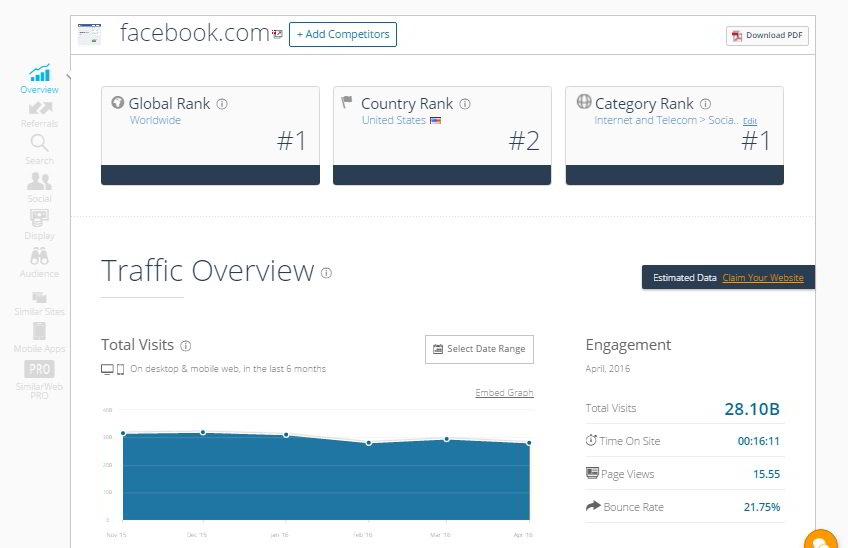Select the Jan '16 data point
Screen dimensions: 848x548
(286, 435)
